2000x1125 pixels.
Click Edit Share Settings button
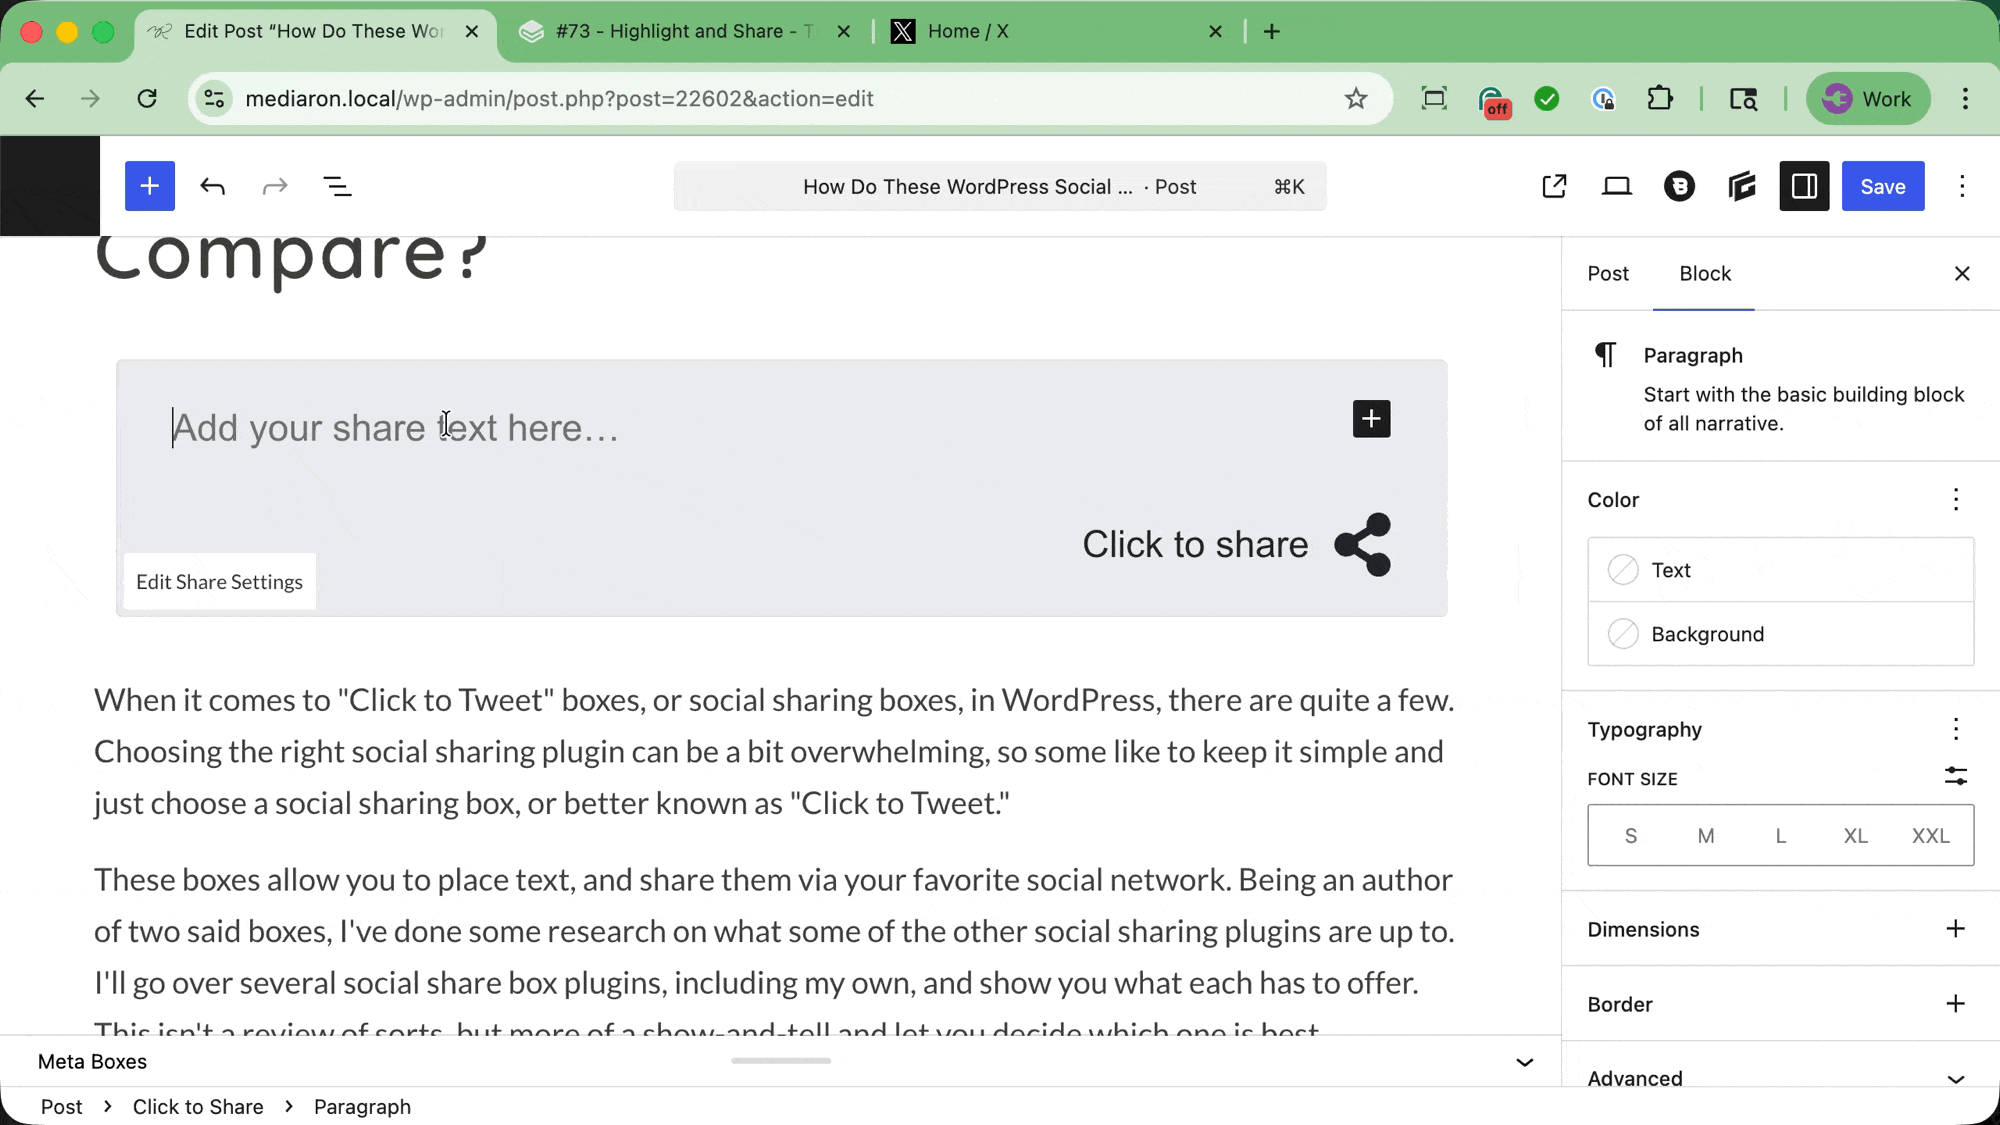[x=219, y=582]
